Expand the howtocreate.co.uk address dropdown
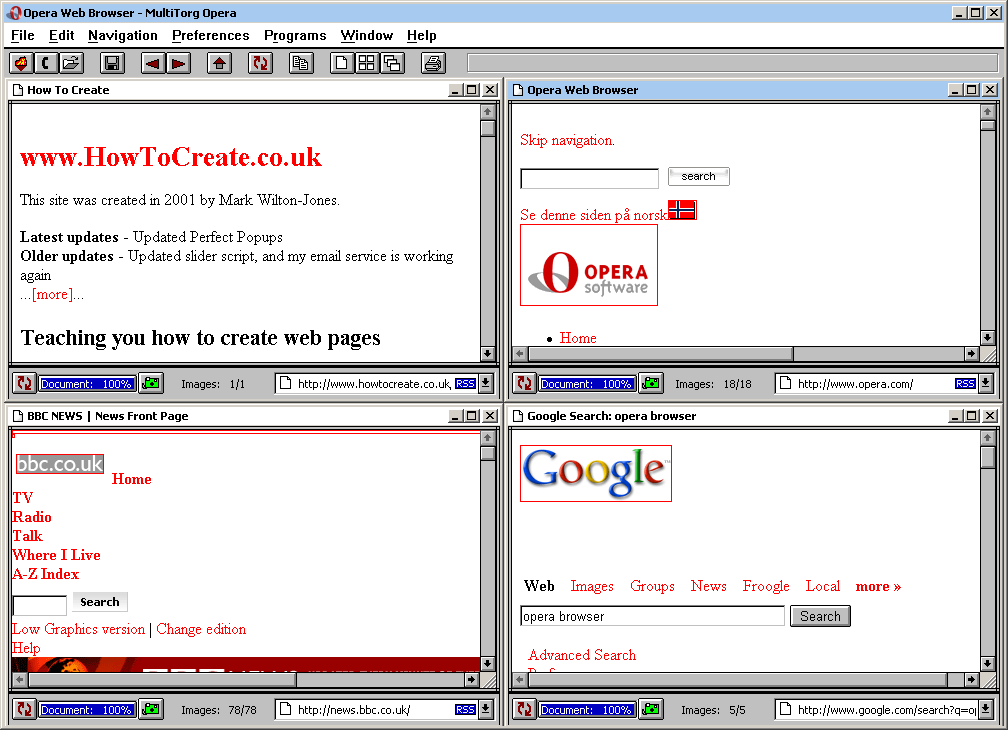1008x730 pixels. 486,384
